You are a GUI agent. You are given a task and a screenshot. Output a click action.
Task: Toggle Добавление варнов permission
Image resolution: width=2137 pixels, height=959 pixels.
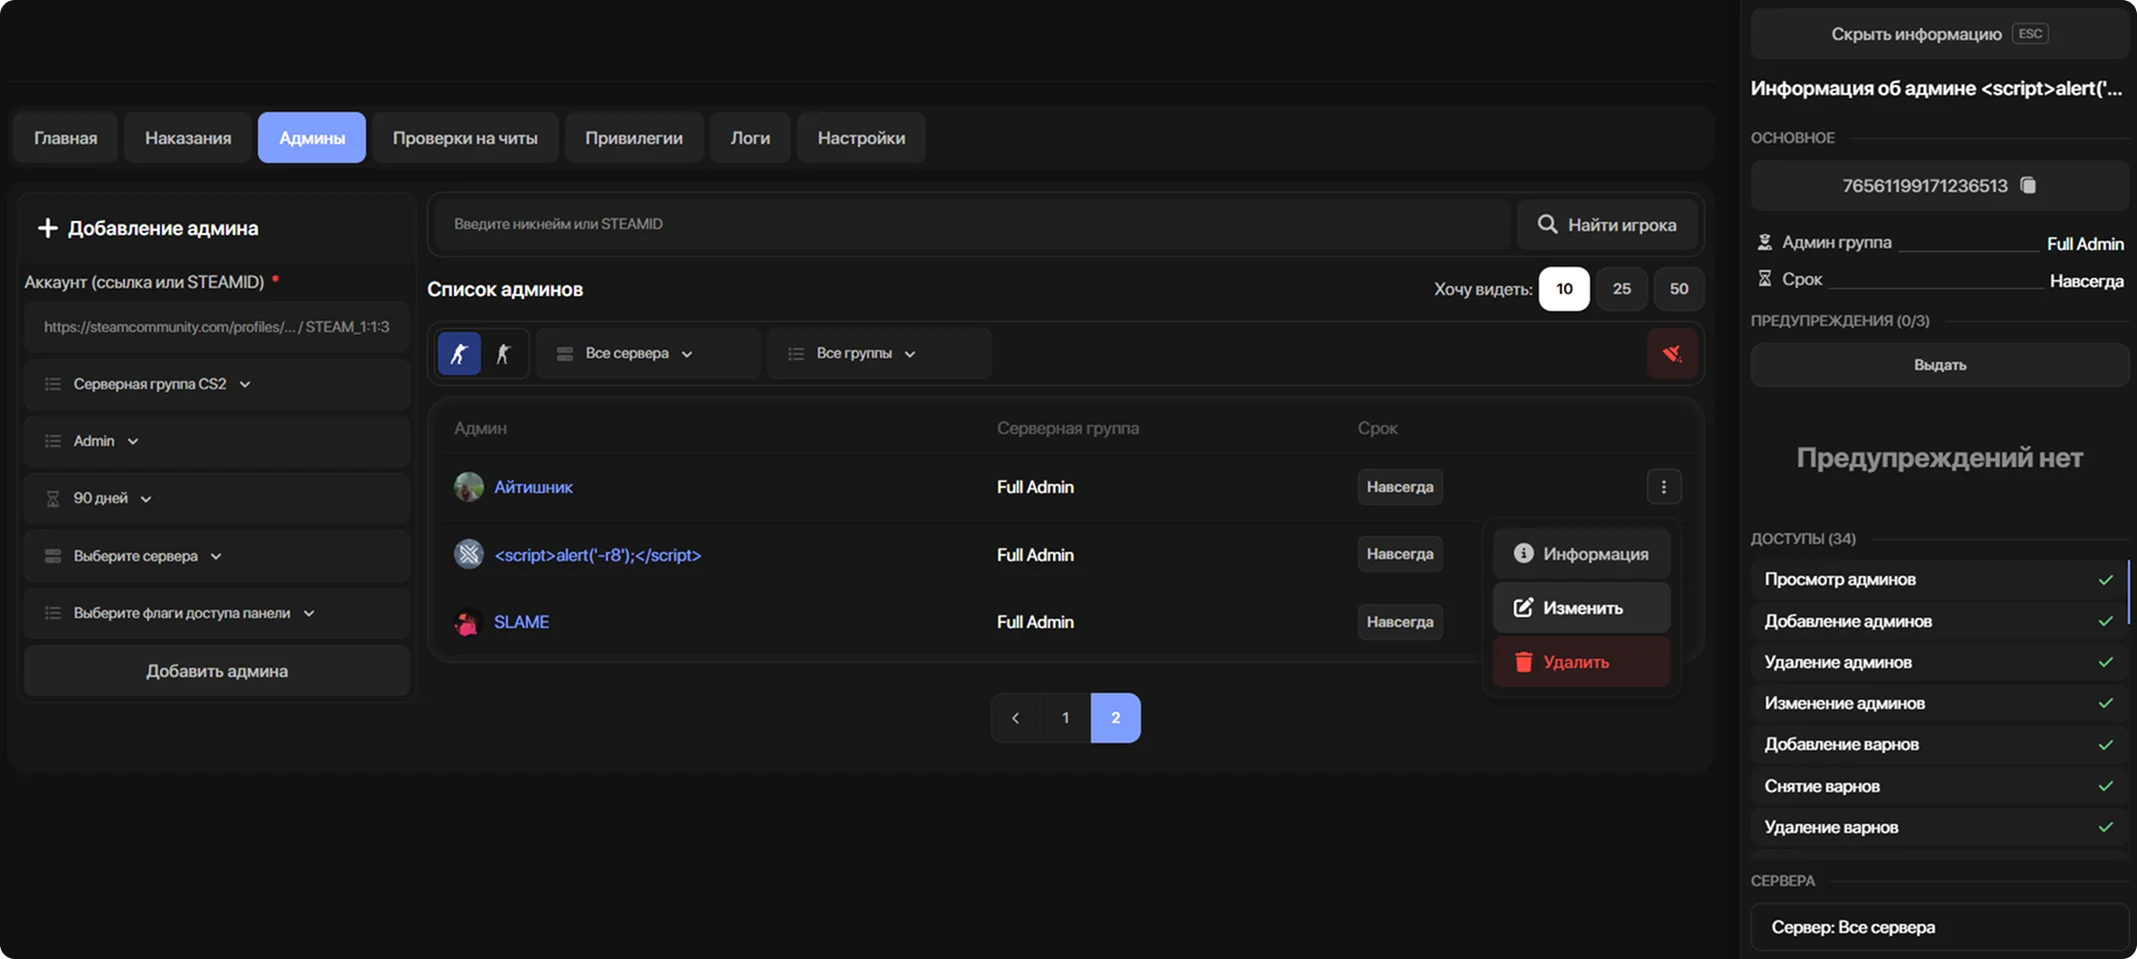1937,744
